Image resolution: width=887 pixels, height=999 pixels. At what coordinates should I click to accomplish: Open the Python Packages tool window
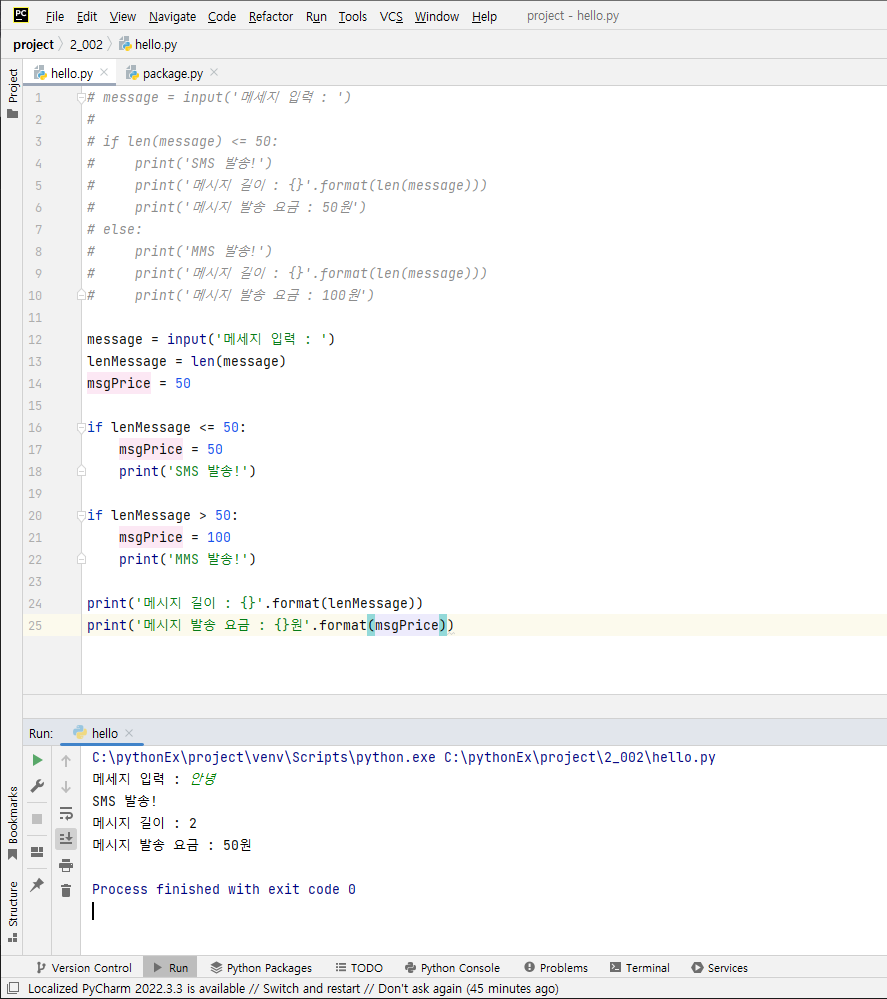[x=261, y=967]
